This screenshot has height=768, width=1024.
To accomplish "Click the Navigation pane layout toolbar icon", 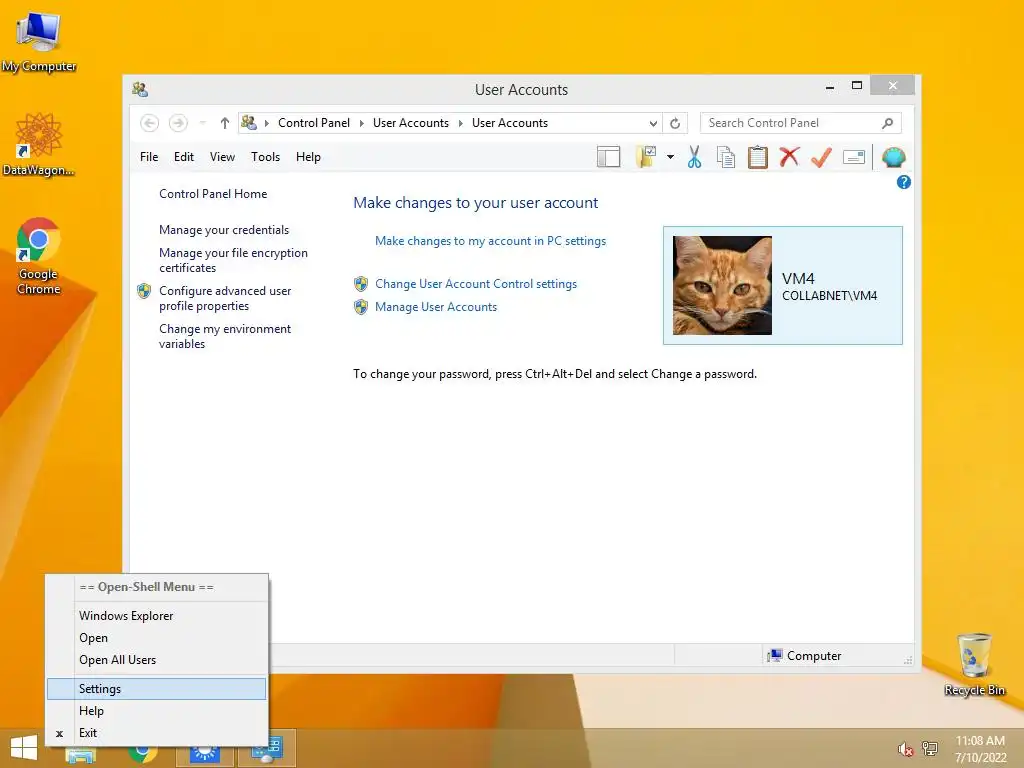I will (608, 157).
